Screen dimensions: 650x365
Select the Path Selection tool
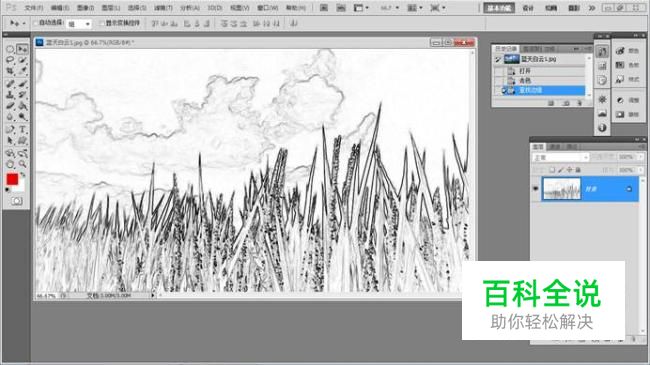tap(10, 140)
